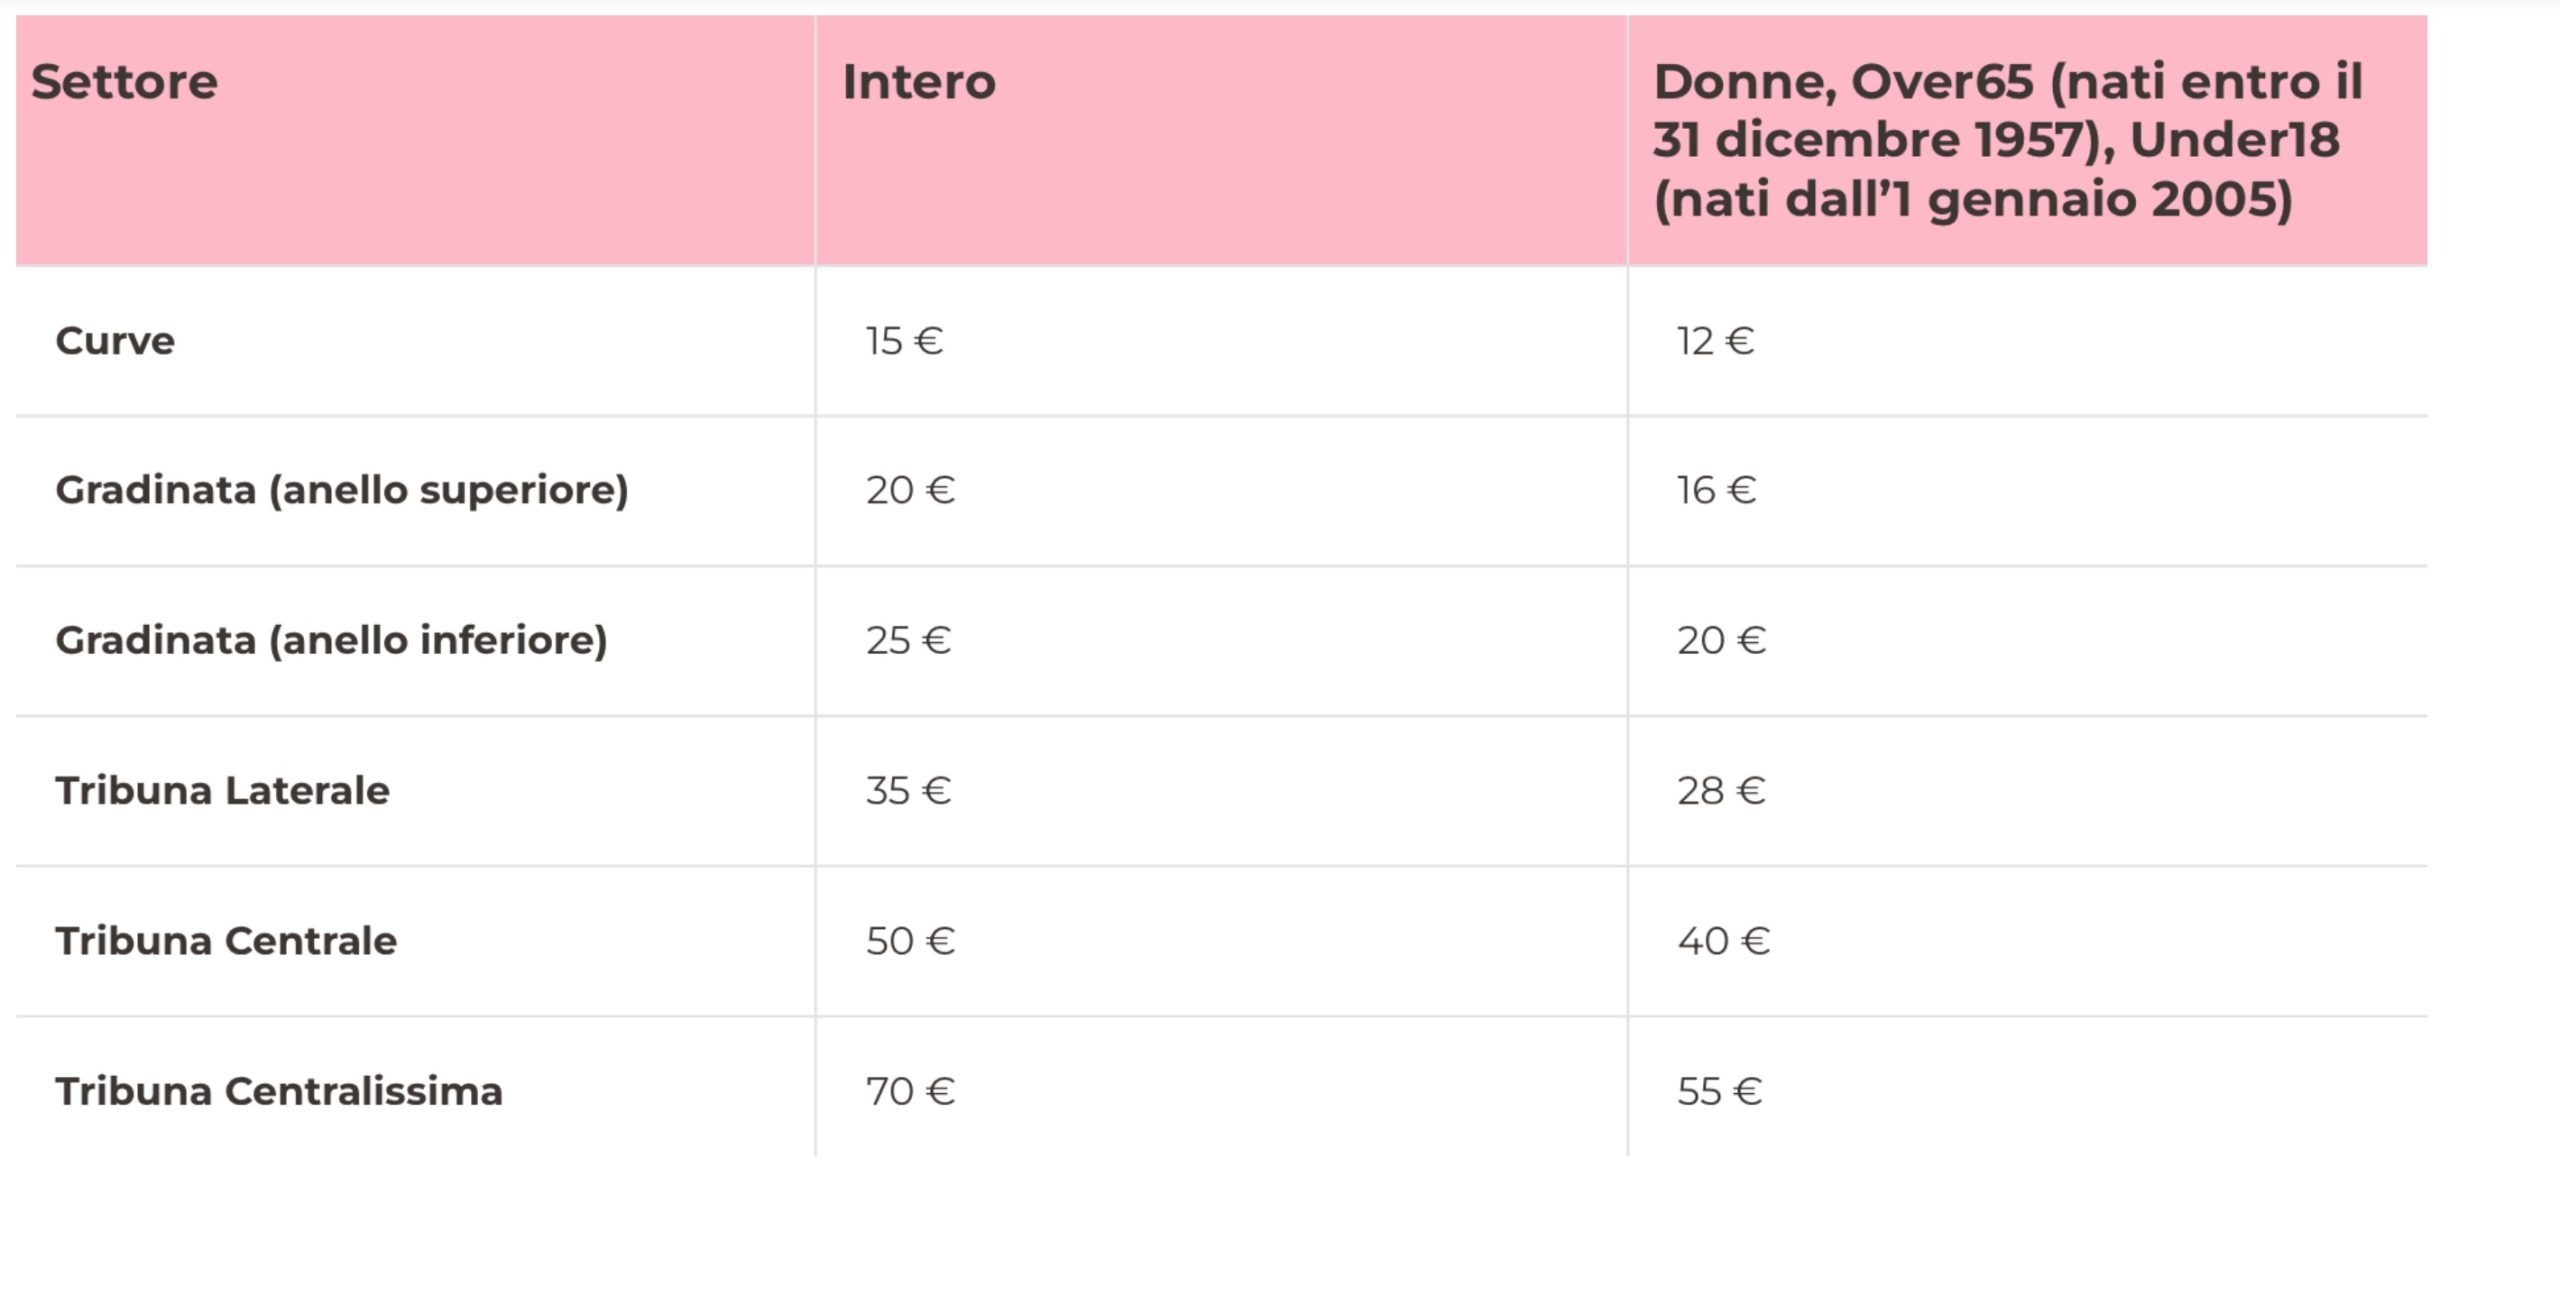Click the 16 € reduced price cell
Image resolution: width=2560 pixels, height=1315 pixels.
coord(1716,490)
